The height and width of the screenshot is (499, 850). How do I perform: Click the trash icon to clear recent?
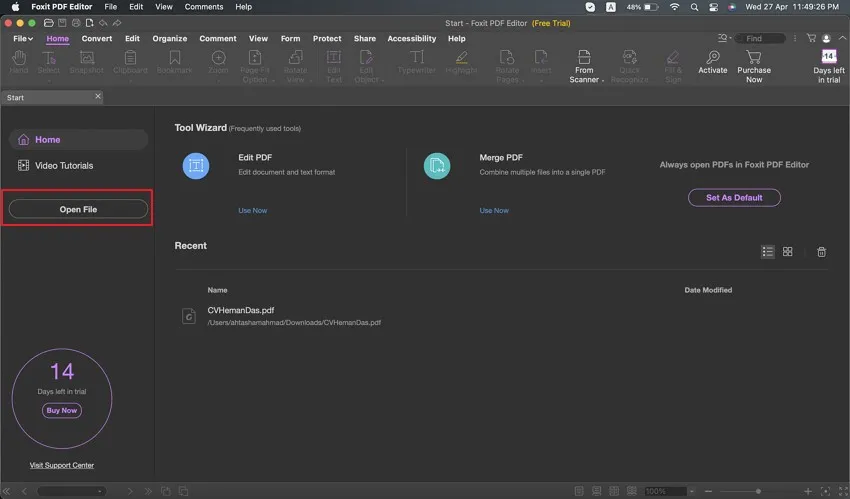(822, 252)
